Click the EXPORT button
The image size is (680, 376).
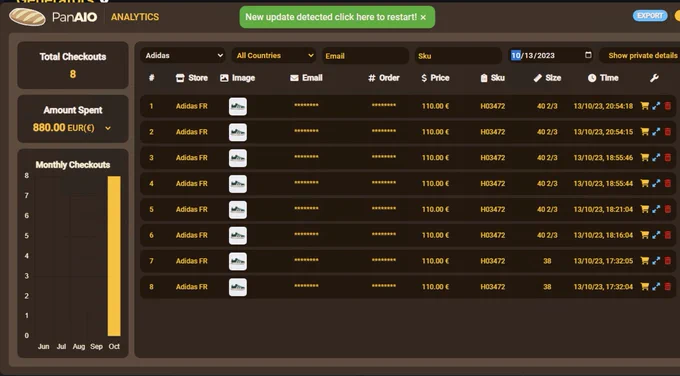tap(650, 16)
